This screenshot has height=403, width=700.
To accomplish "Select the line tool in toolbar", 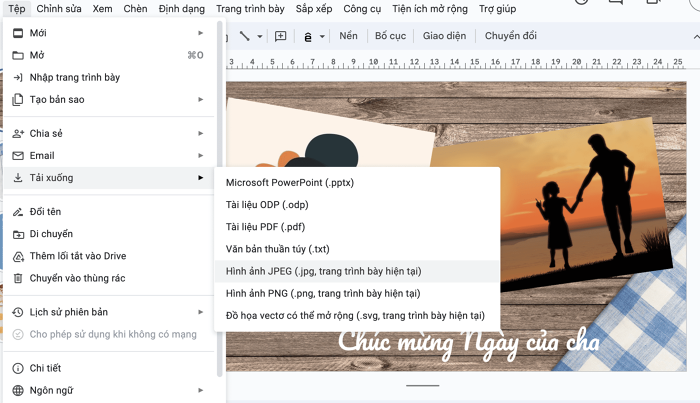I will pyautogui.click(x=244, y=36).
